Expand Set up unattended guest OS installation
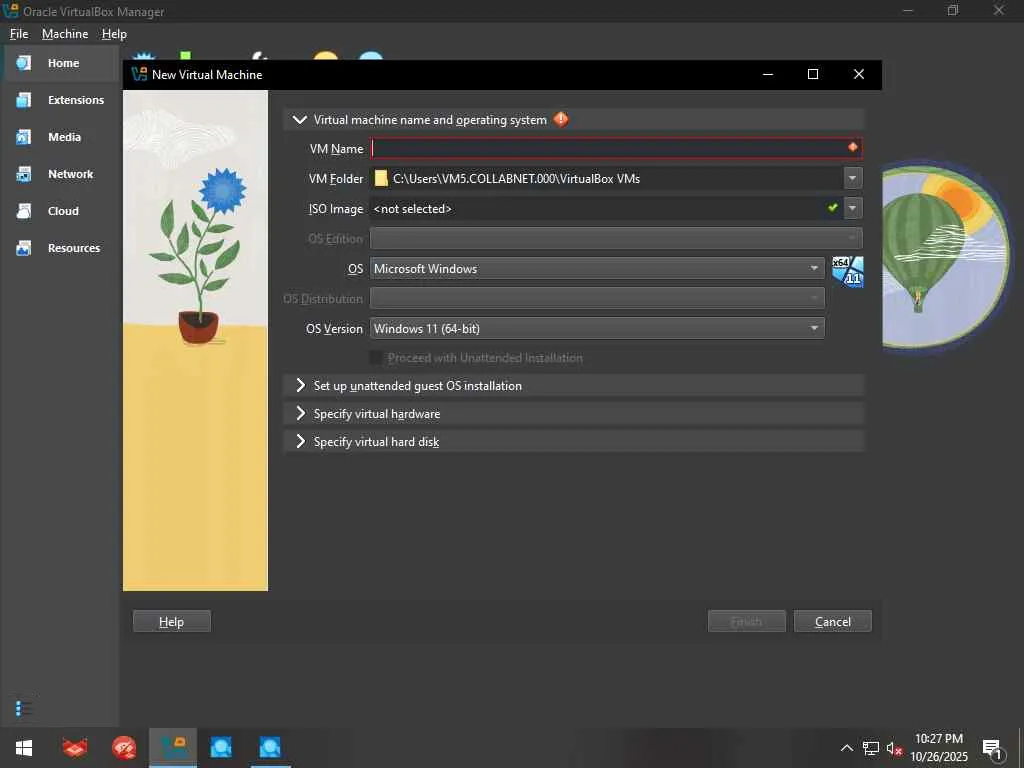1024x768 pixels. click(574, 386)
